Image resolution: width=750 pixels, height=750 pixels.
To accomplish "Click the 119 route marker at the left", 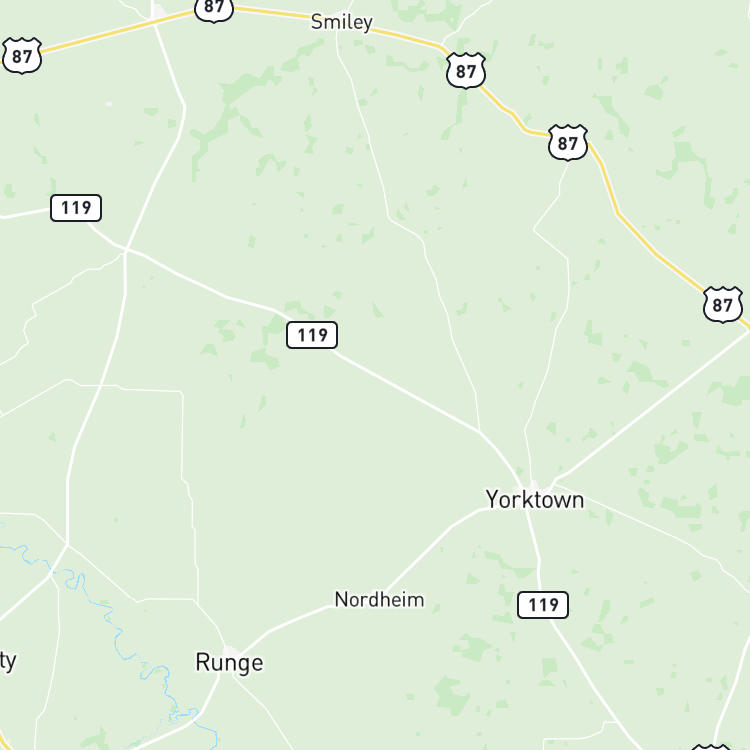I will (x=76, y=208).
